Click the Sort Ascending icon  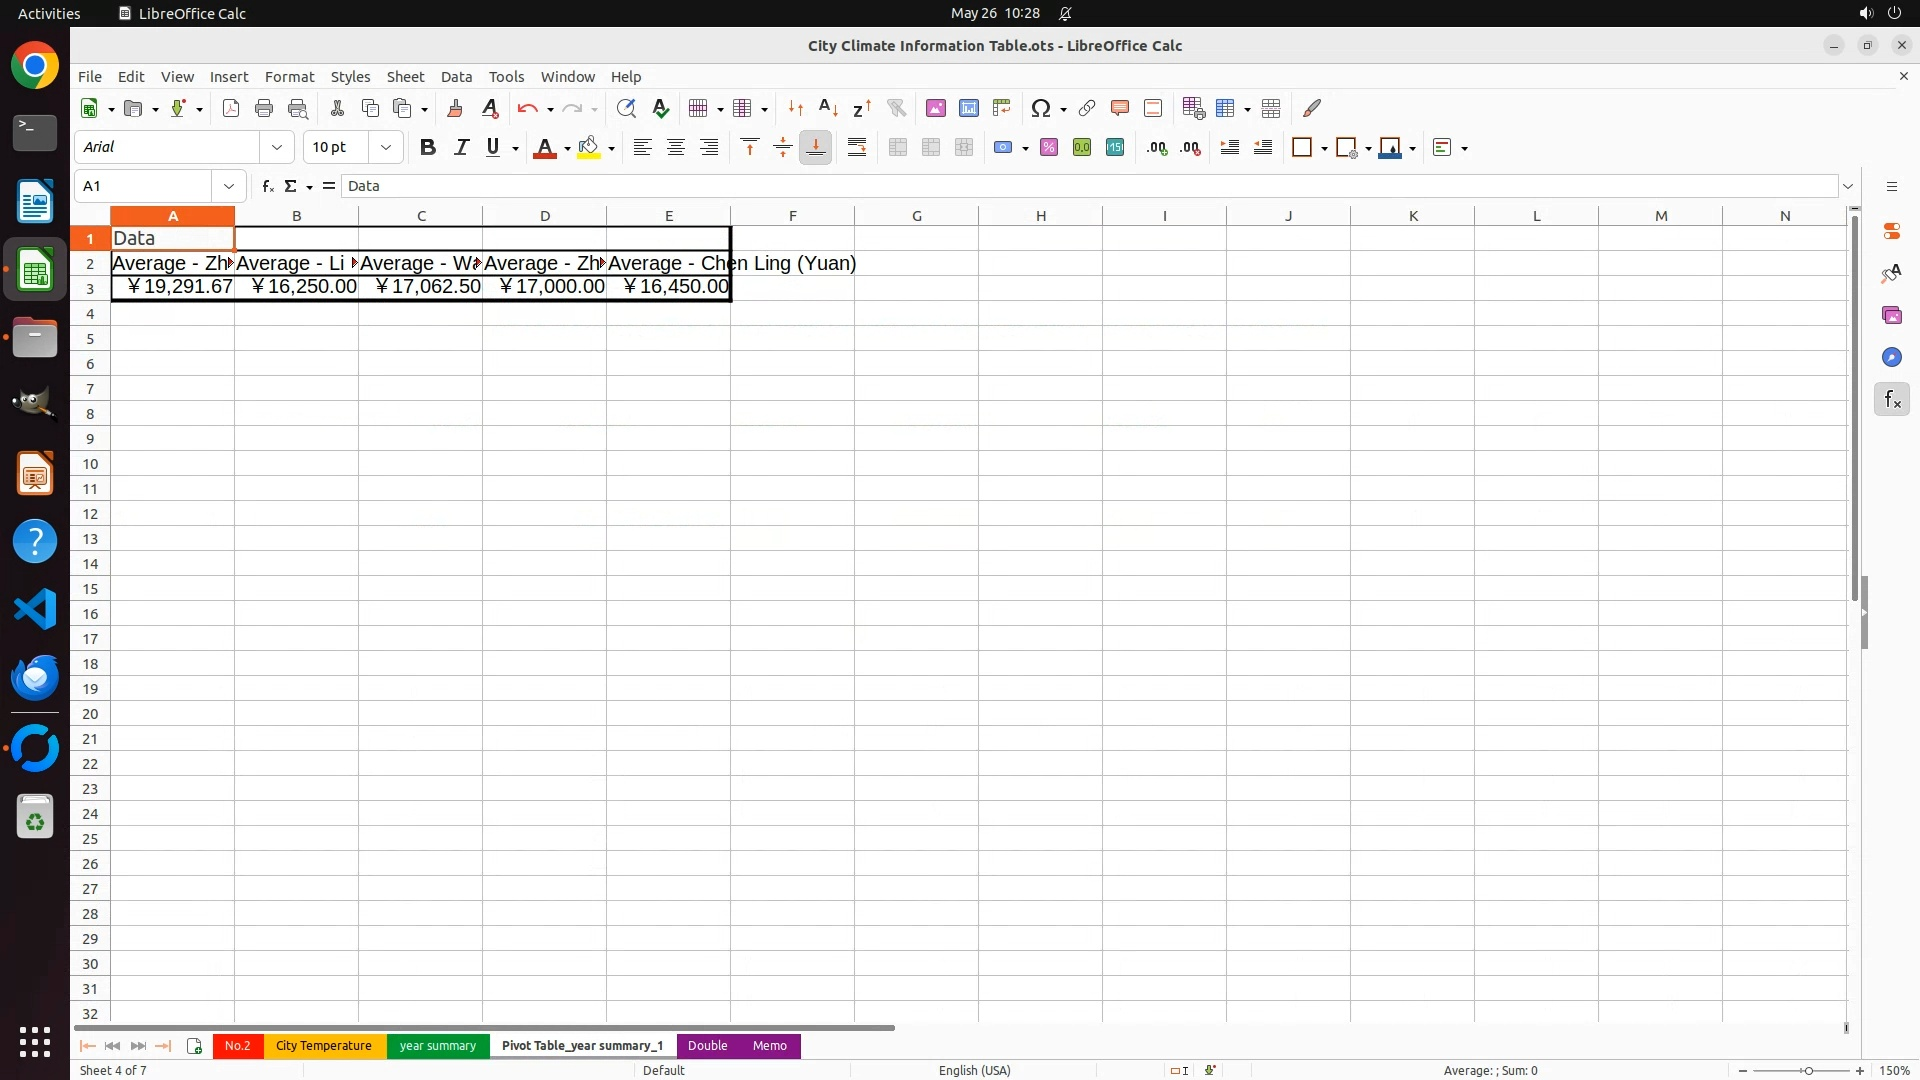[x=828, y=108]
